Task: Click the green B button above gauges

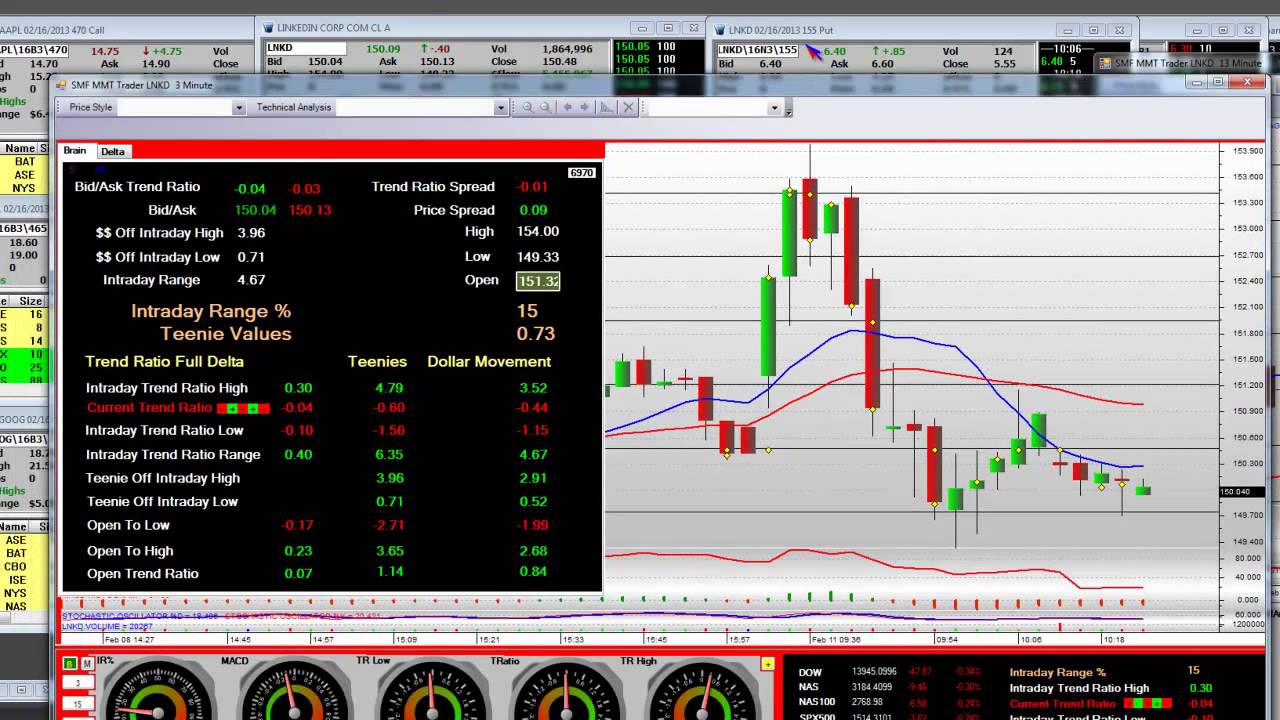Action: [x=70, y=663]
